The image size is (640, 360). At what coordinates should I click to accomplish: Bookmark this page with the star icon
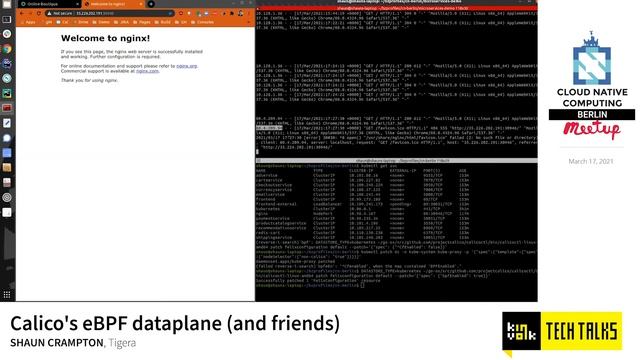170,13
